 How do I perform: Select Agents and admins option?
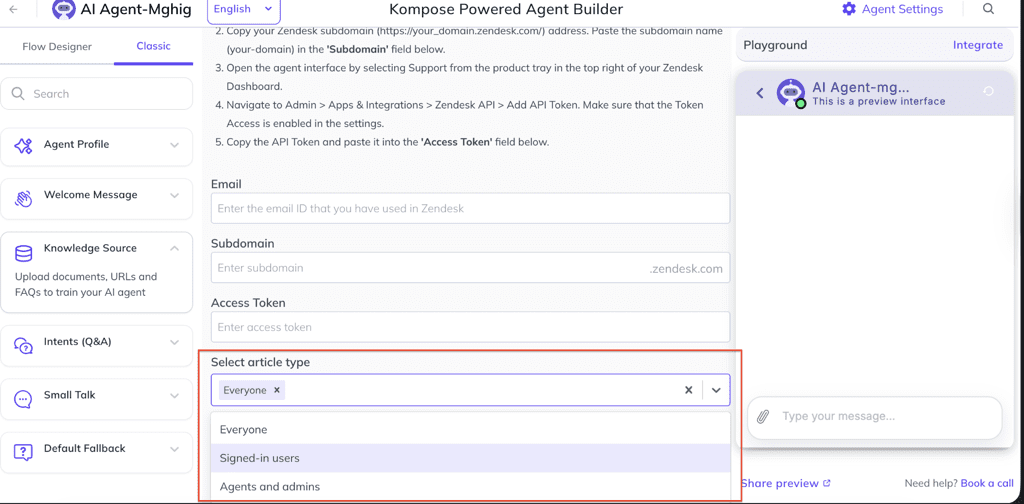tap(470, 486)
